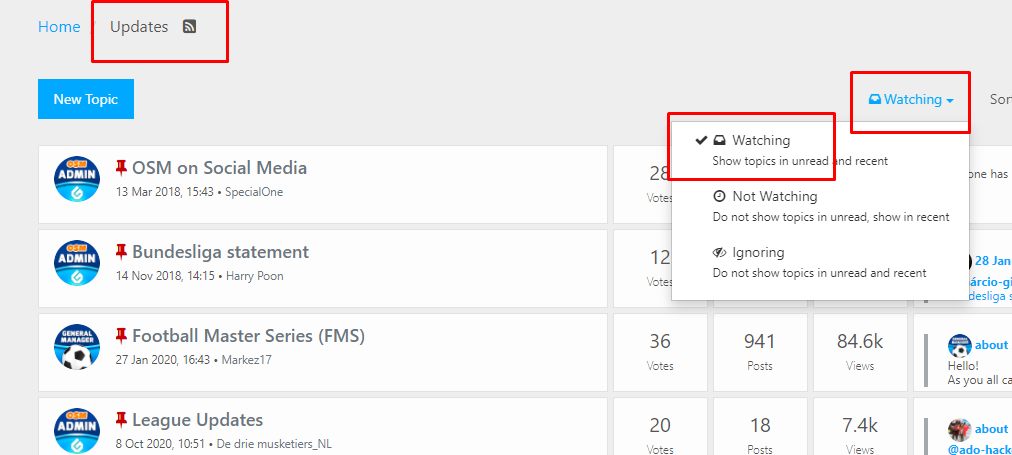The height and width of the screenshot is (455, 1012).
Task: Click the soccer ball avatar in Football Master Series last post
Action: click(959, 346)
